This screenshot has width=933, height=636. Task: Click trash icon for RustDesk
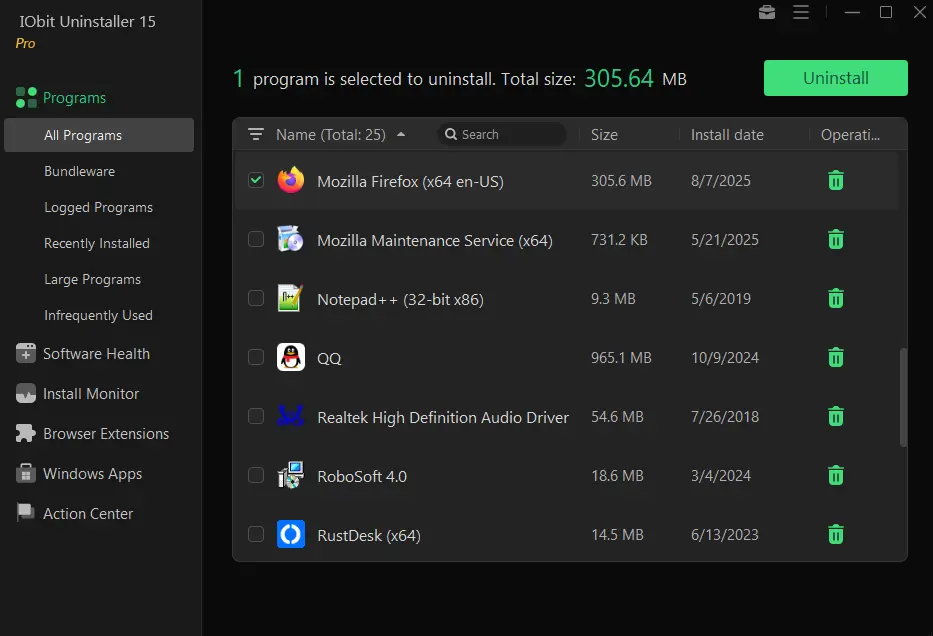(835, 534)
